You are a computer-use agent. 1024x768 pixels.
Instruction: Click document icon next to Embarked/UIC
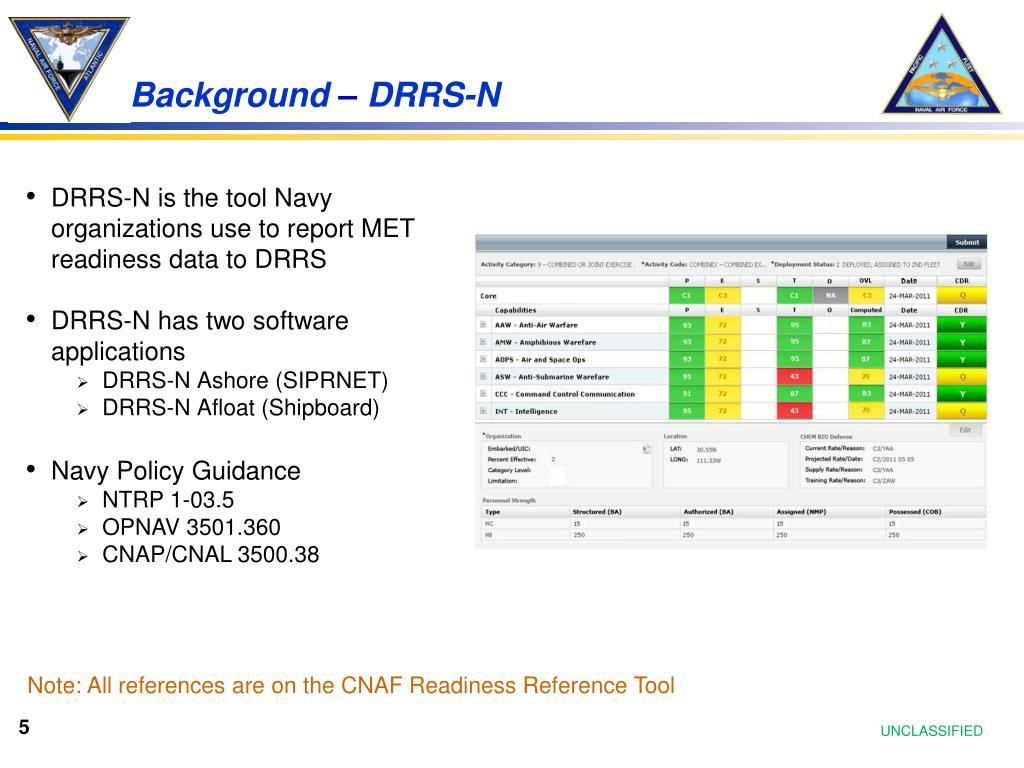coord(646,449)
